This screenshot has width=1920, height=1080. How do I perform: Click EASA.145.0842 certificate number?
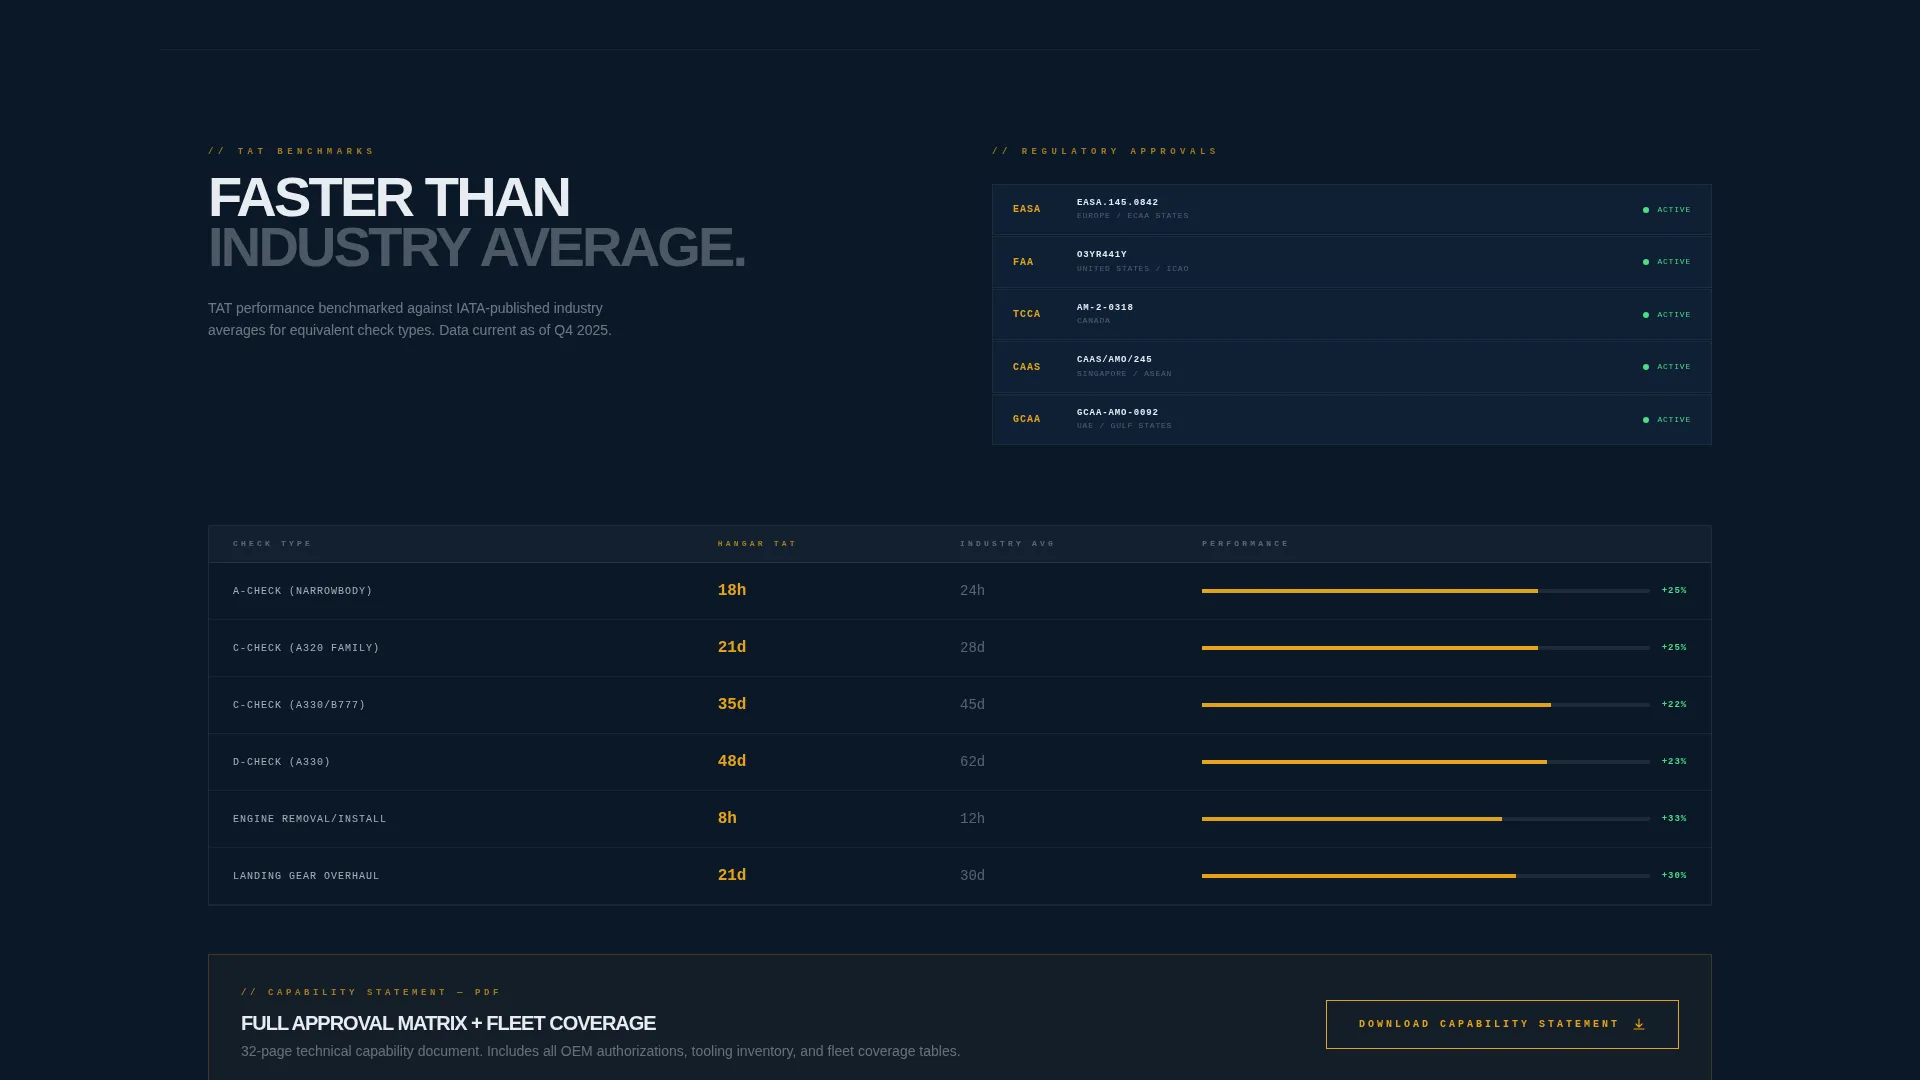pyautogui.click(x=1117, y=202)
